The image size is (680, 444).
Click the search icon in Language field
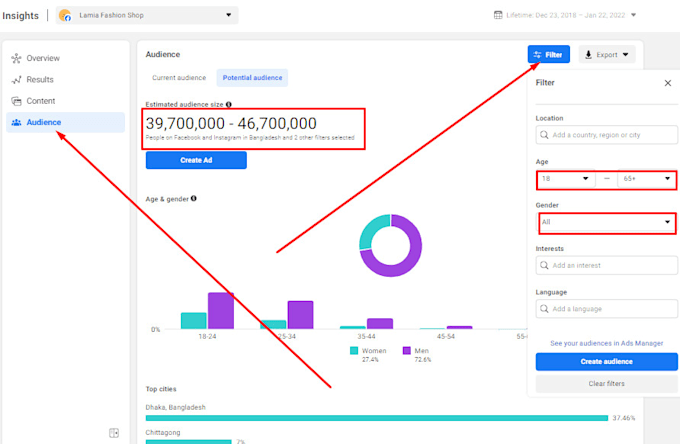coord(544,309)
